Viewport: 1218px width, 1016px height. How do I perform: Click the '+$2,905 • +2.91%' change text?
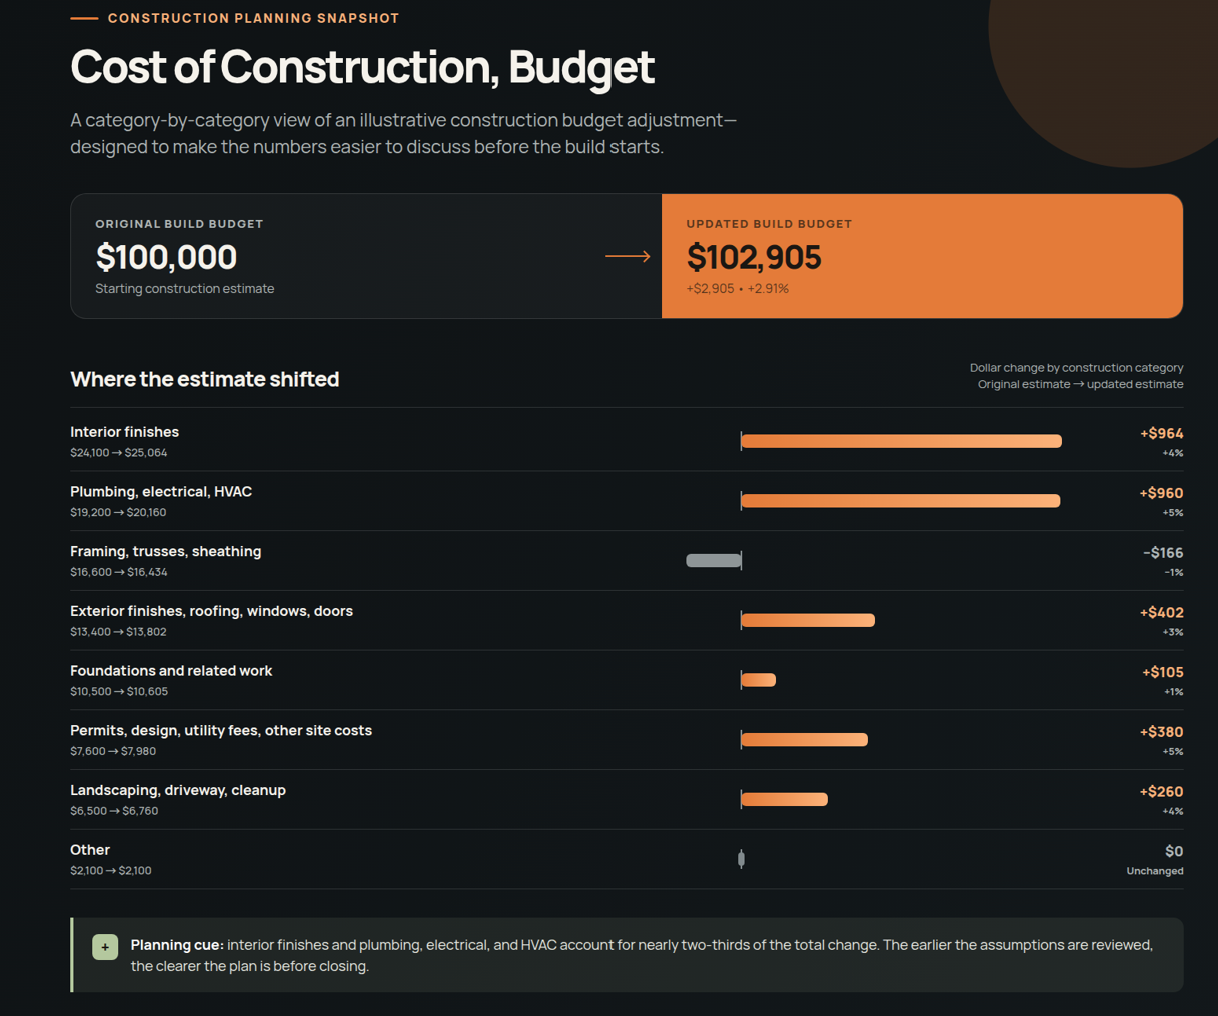[738, 288]
